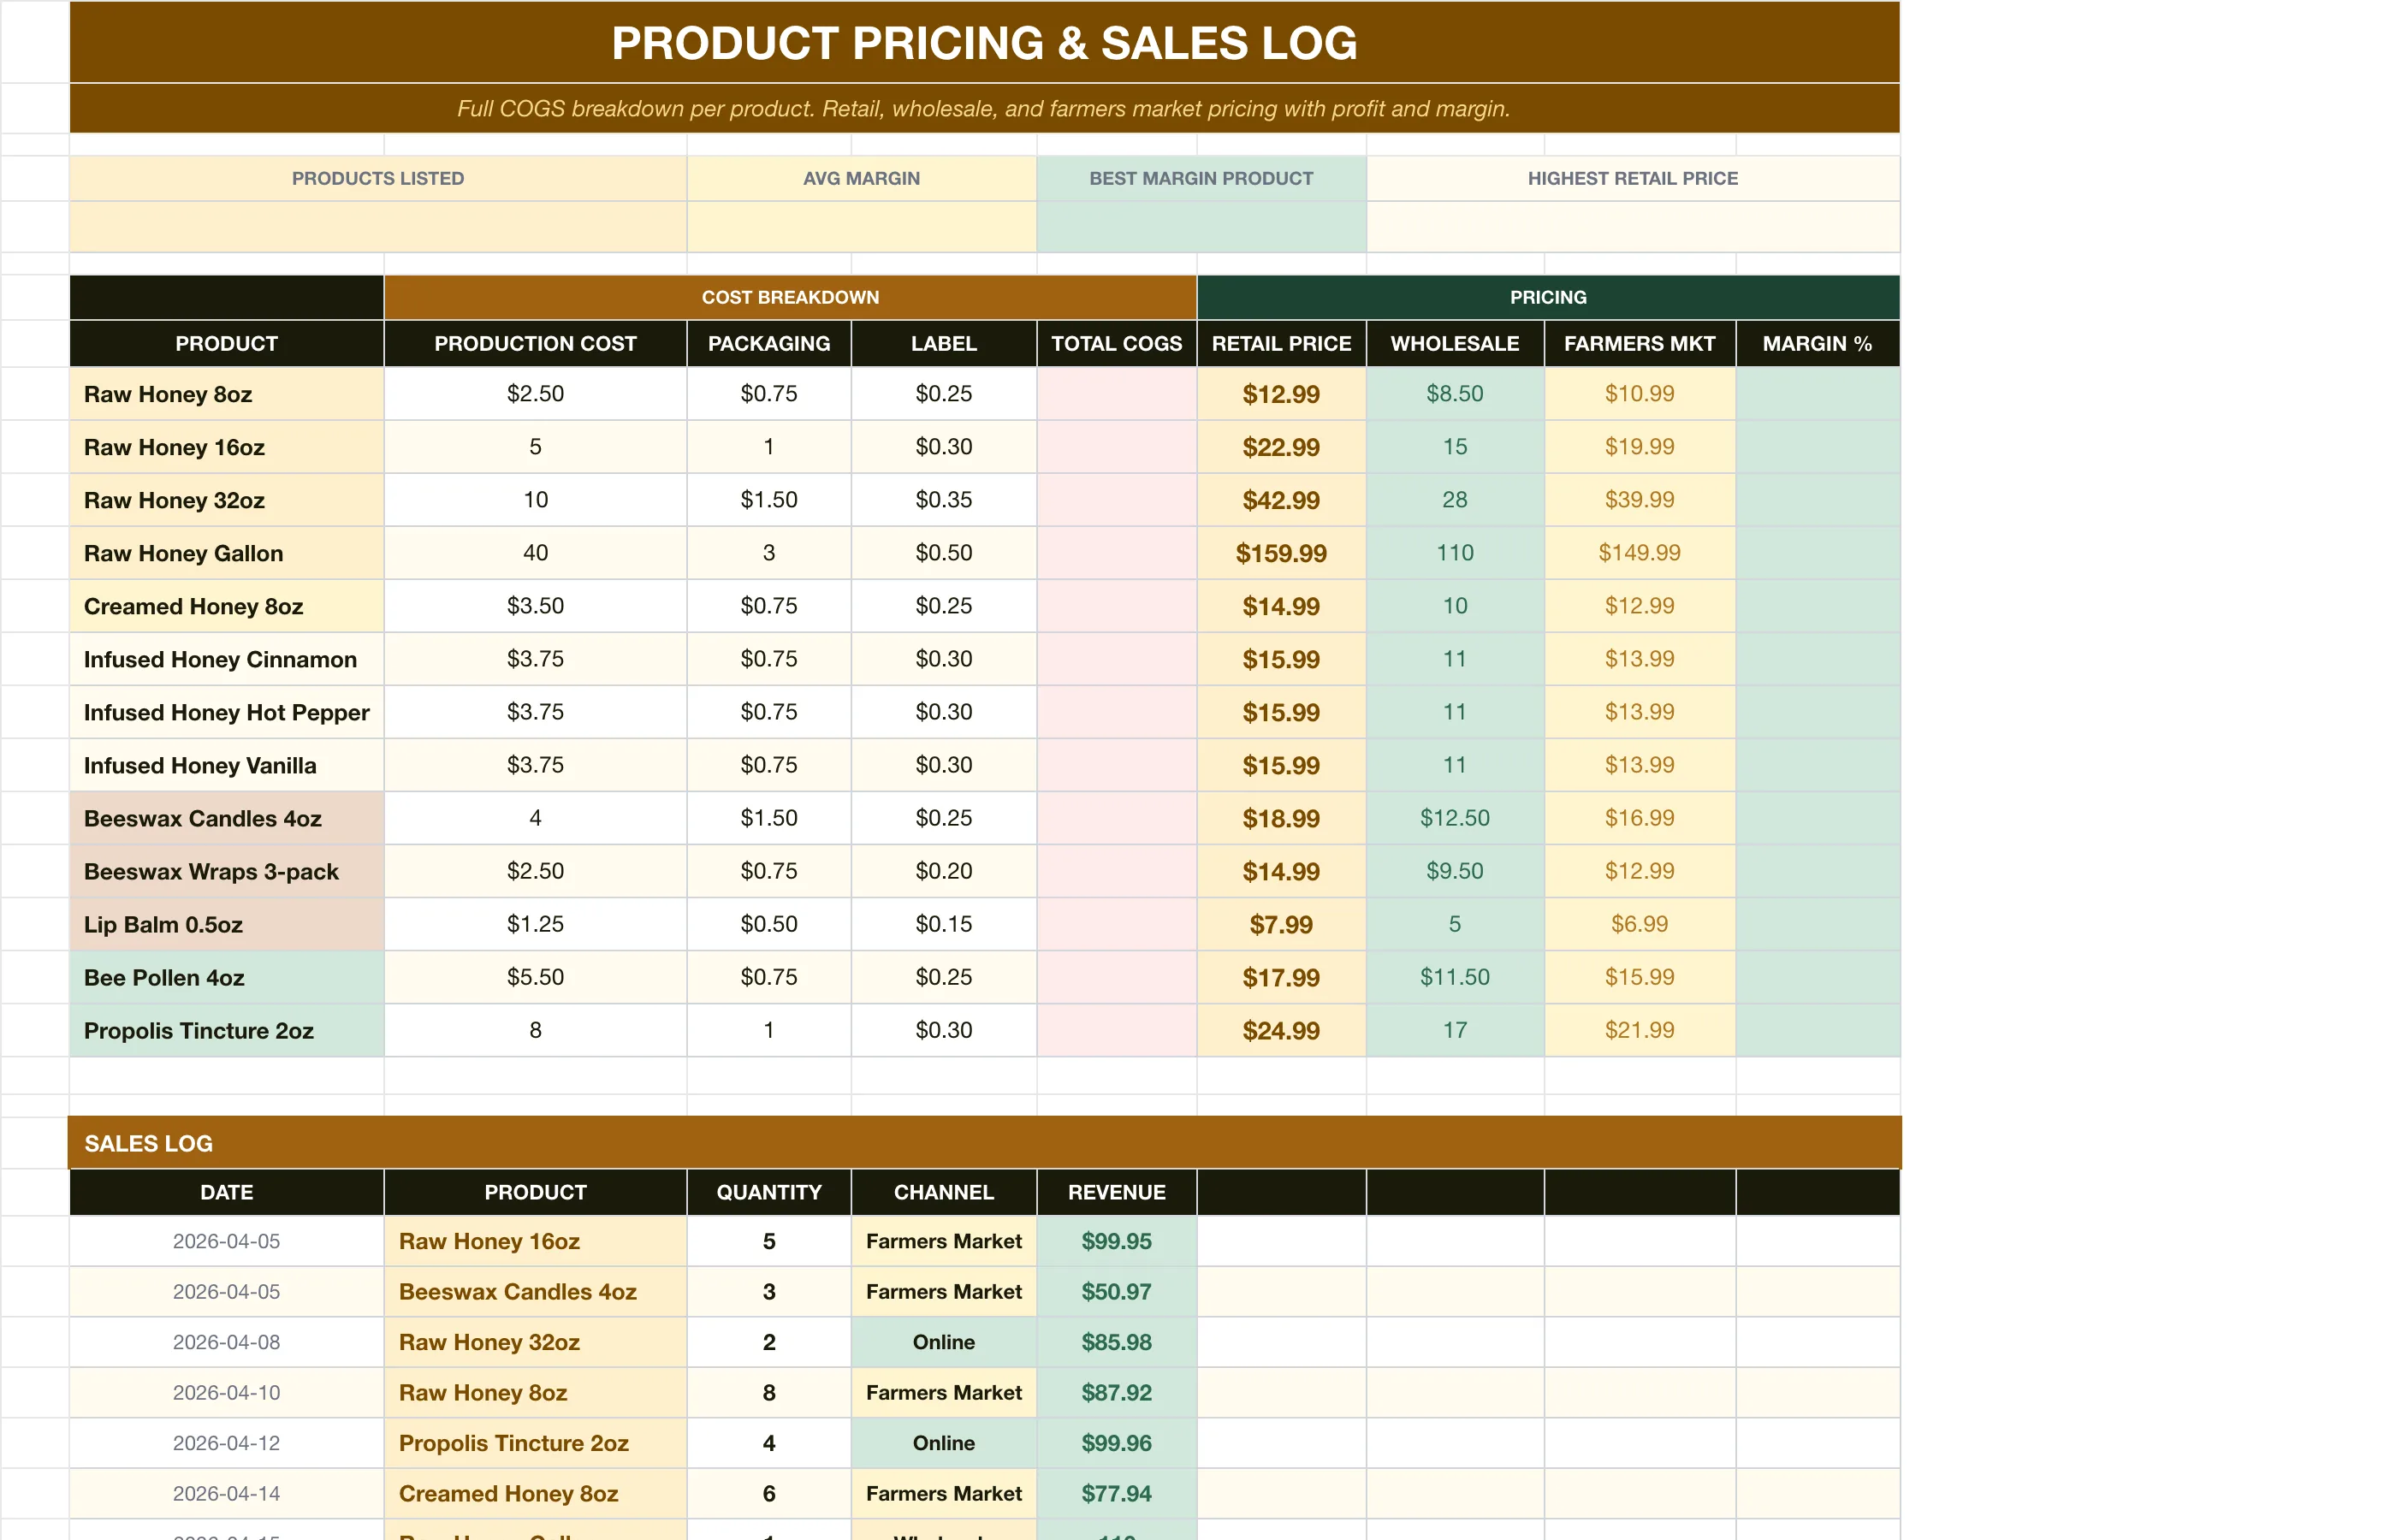Select the Beeswax Wraps 3-pack product cell

(x=227, y=871)
